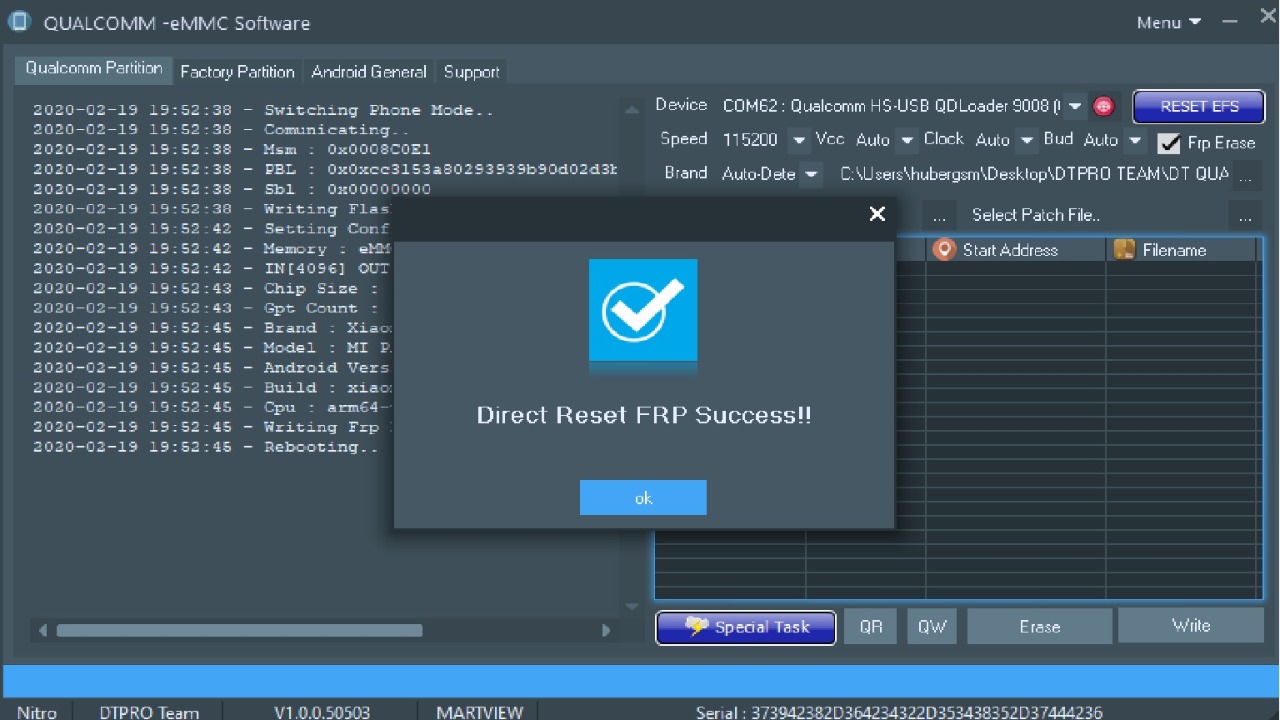
Task: Click the Start Address location icon
Action: click(x=944, y=249)
